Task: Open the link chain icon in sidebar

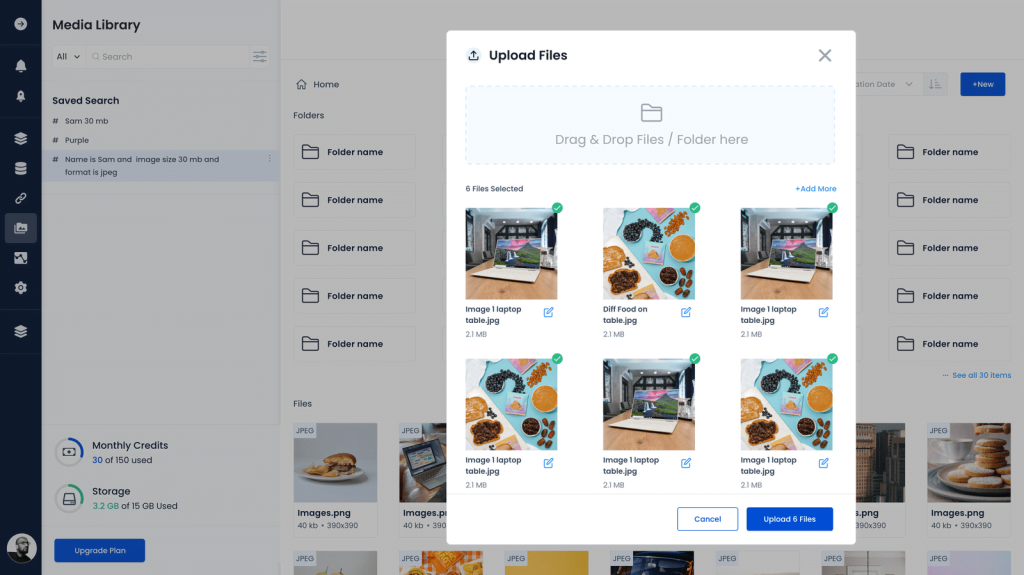Action: tap(21, 198)
